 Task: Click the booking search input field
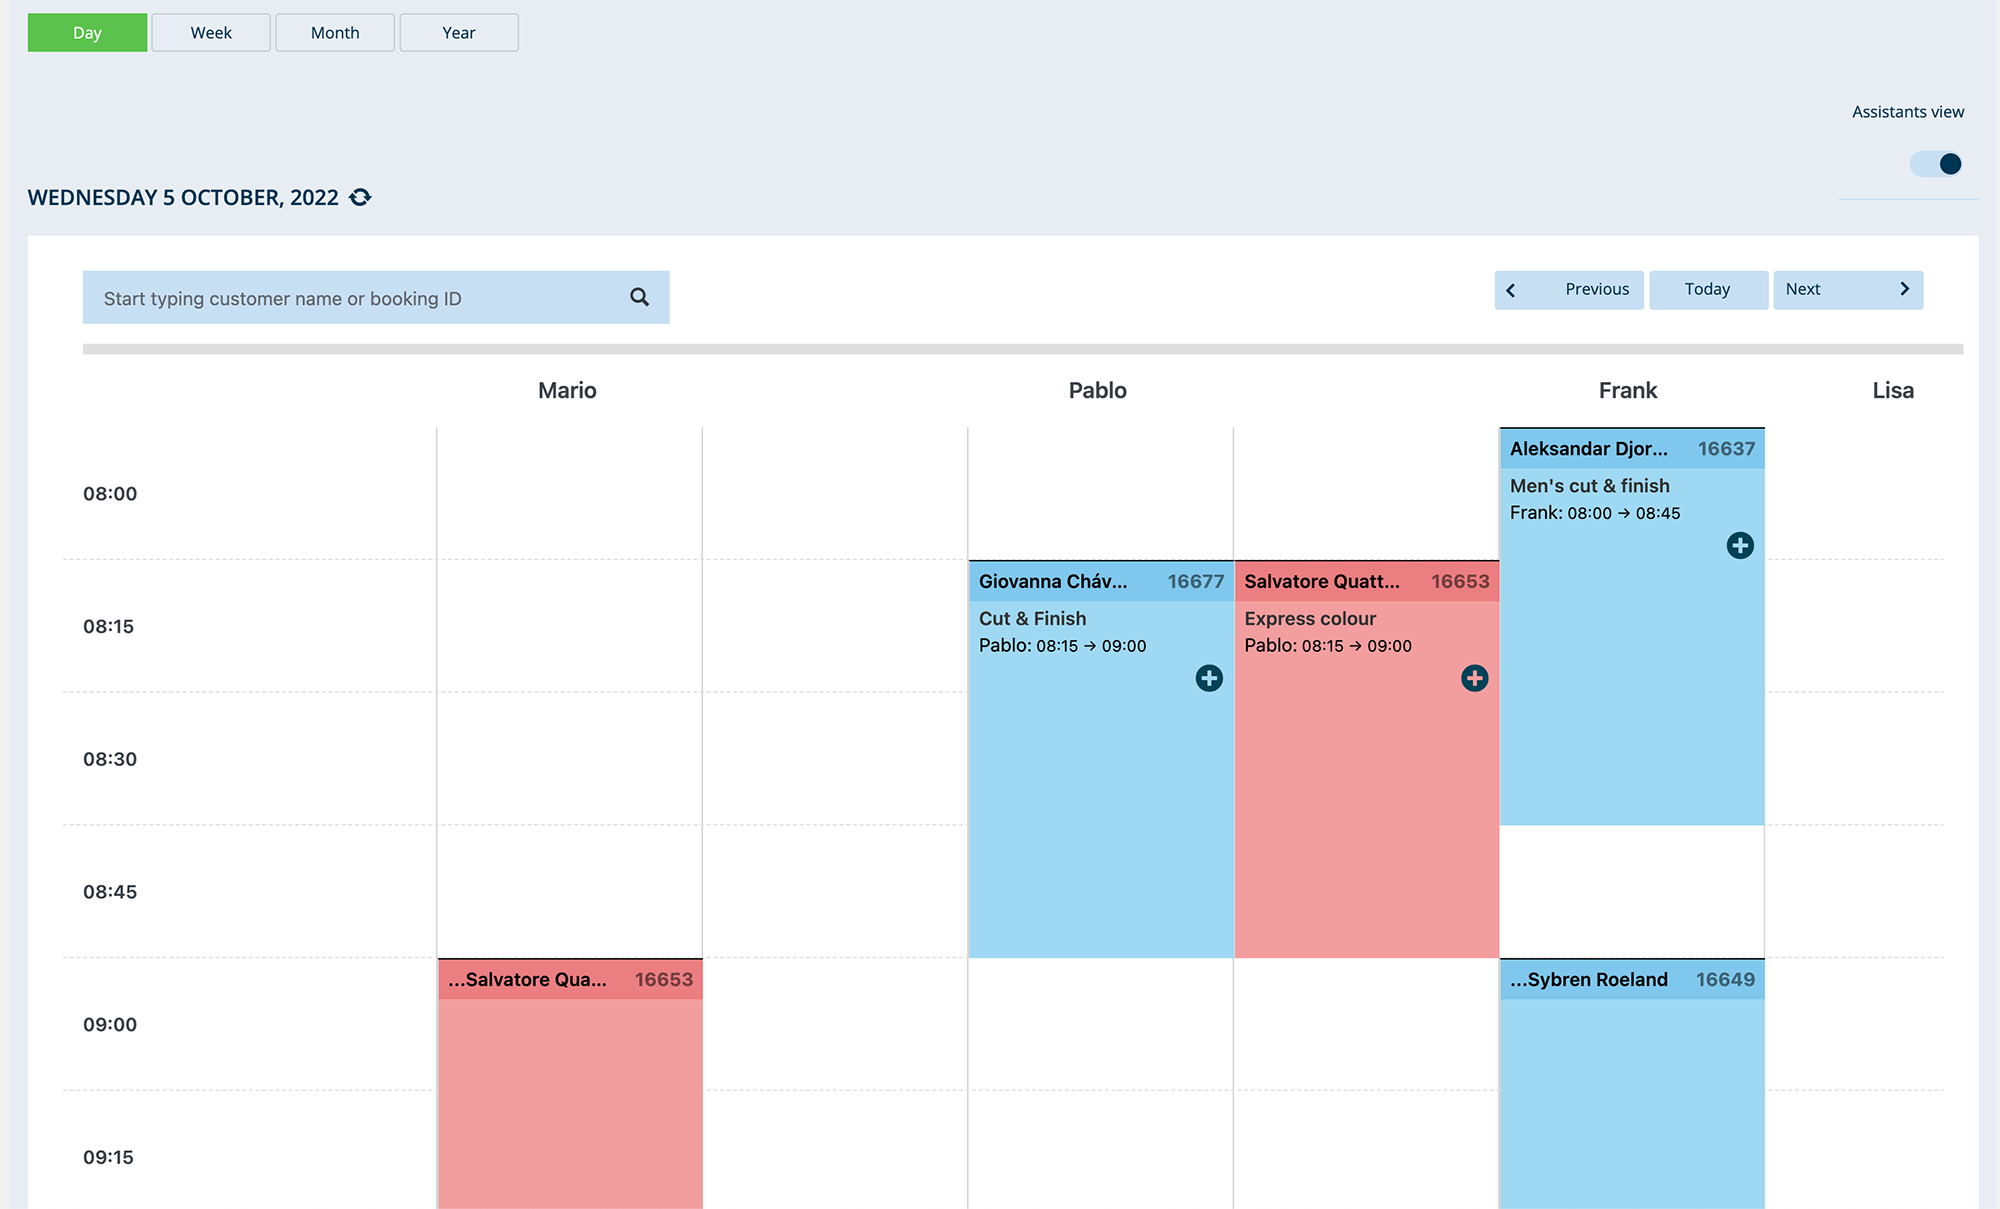376,297
